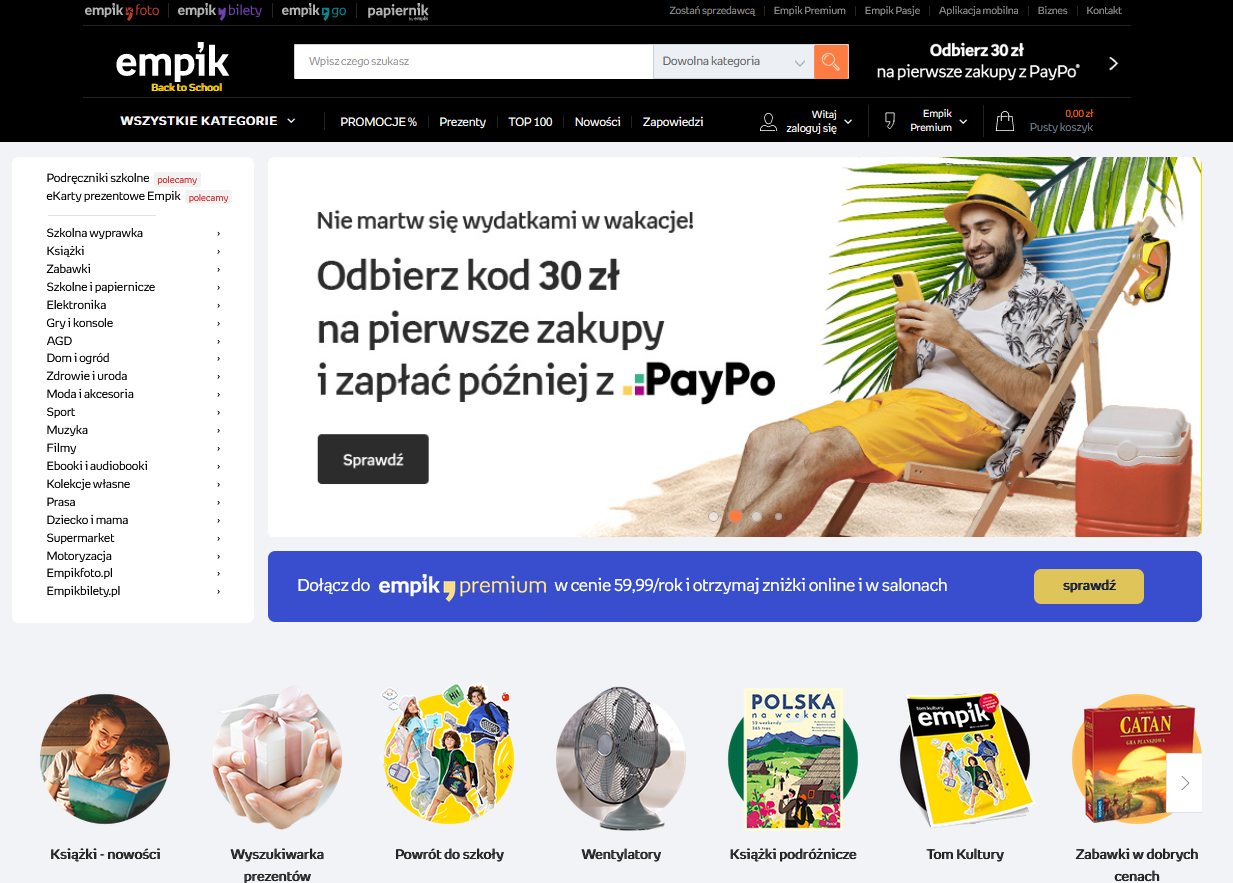
Task: Expand the WSZYSTKIE KATEGORIE menu
Action: [208, 121]
